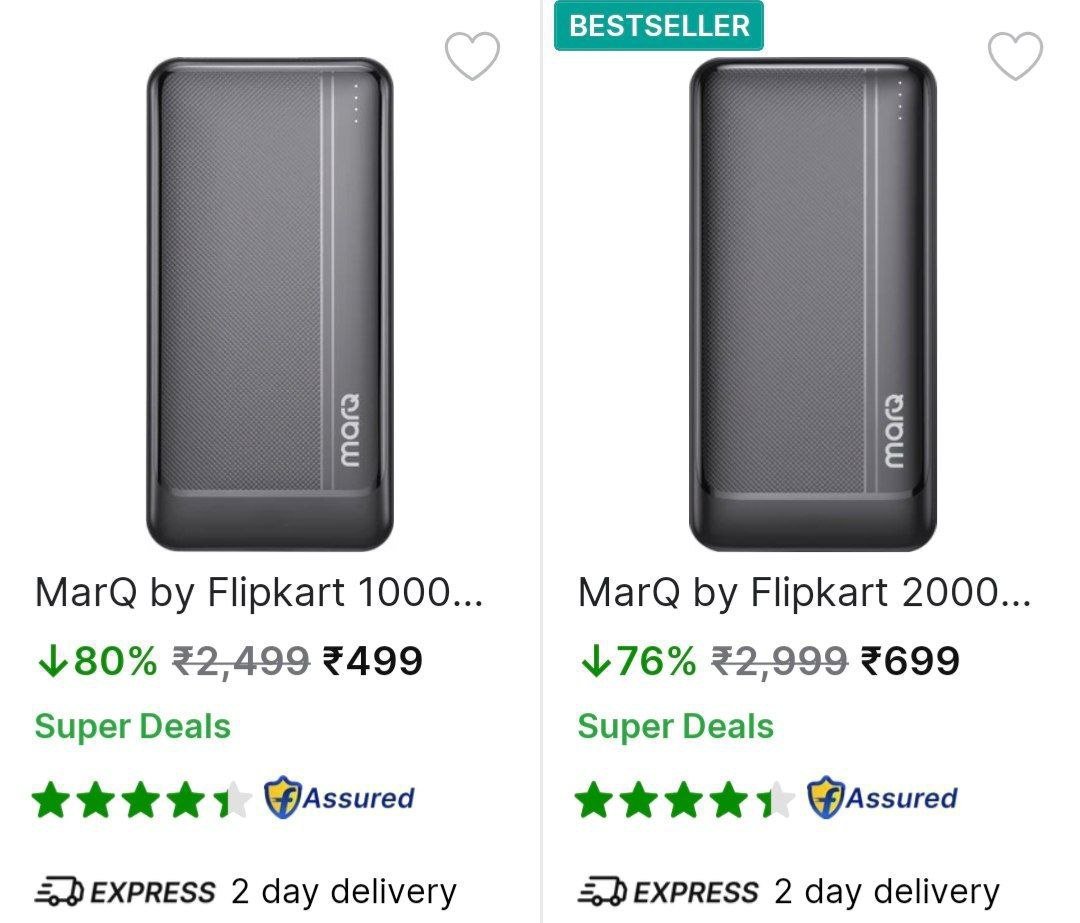The height and width of the screenshot is (923, 1080).
Task: Tap the Express truck icon on left product
Action: [x=60, y=891]
